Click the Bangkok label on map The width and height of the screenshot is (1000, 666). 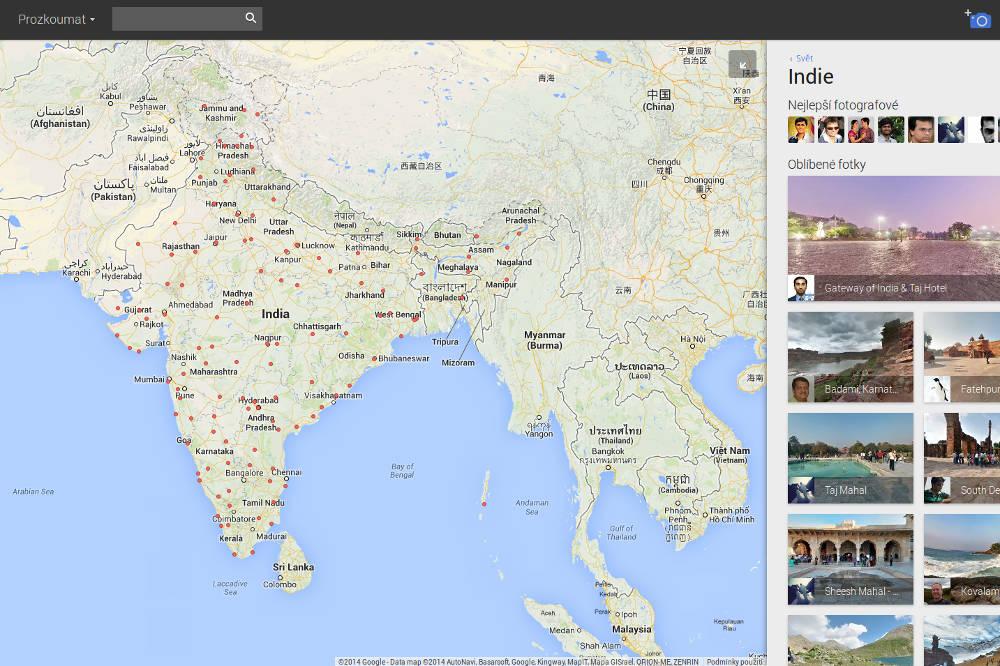point(608,451)
